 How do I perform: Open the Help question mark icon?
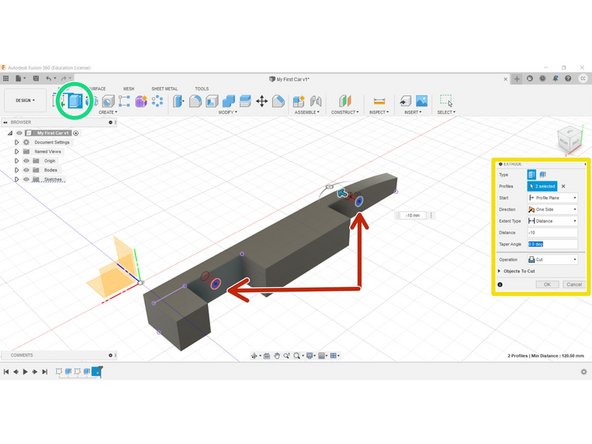(x=568, y=79)
